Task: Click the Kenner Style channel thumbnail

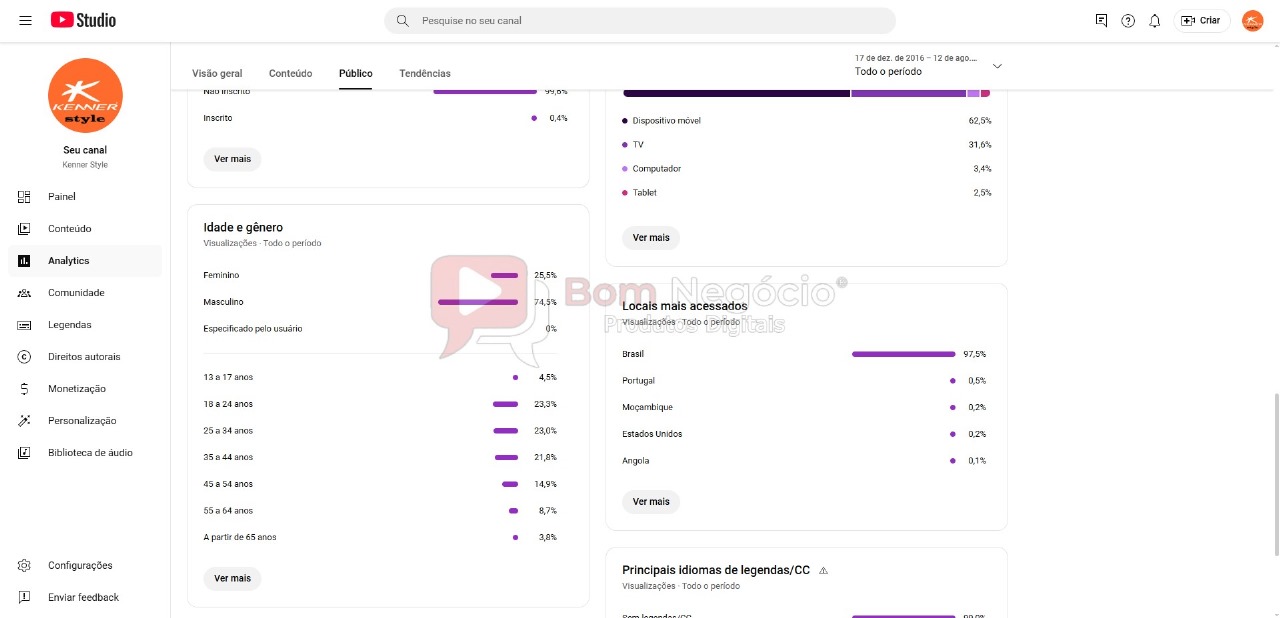Action: point(85,95)
